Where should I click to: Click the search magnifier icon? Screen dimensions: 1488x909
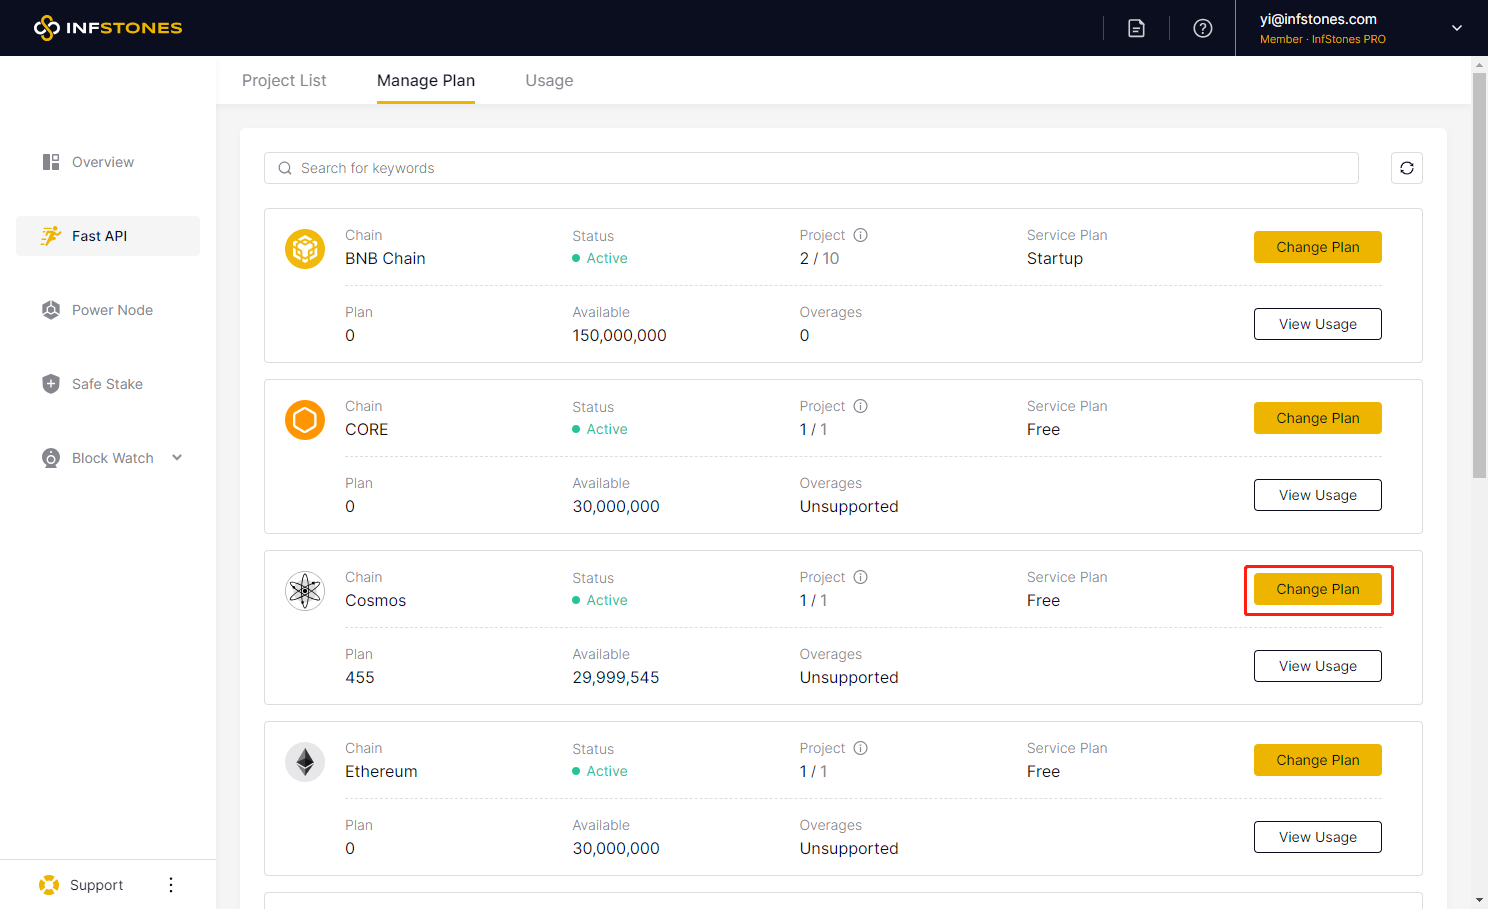coord(285,168)
